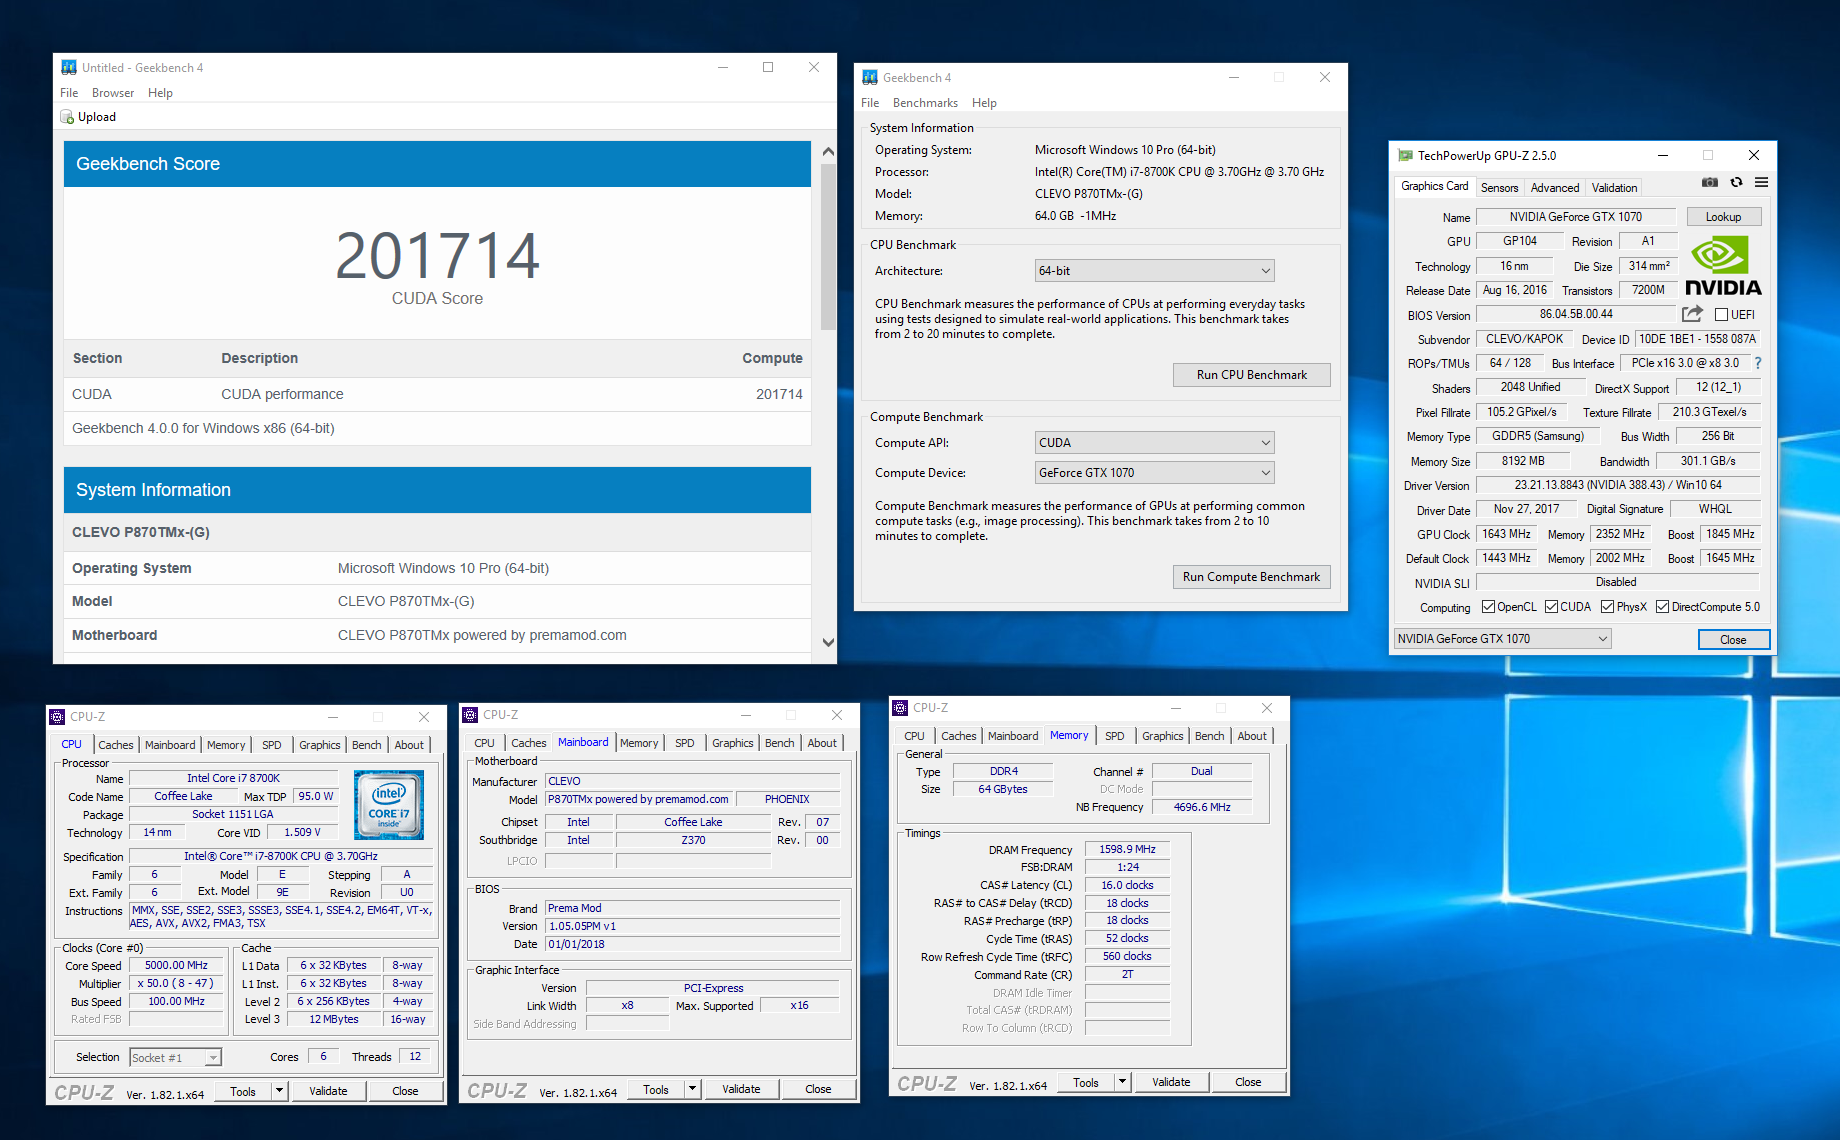Click the Tools dropdown arrow in CPU-Z processor window
The width and height of the screenshot is (1840, 1140).
[x=279, y=1091]
